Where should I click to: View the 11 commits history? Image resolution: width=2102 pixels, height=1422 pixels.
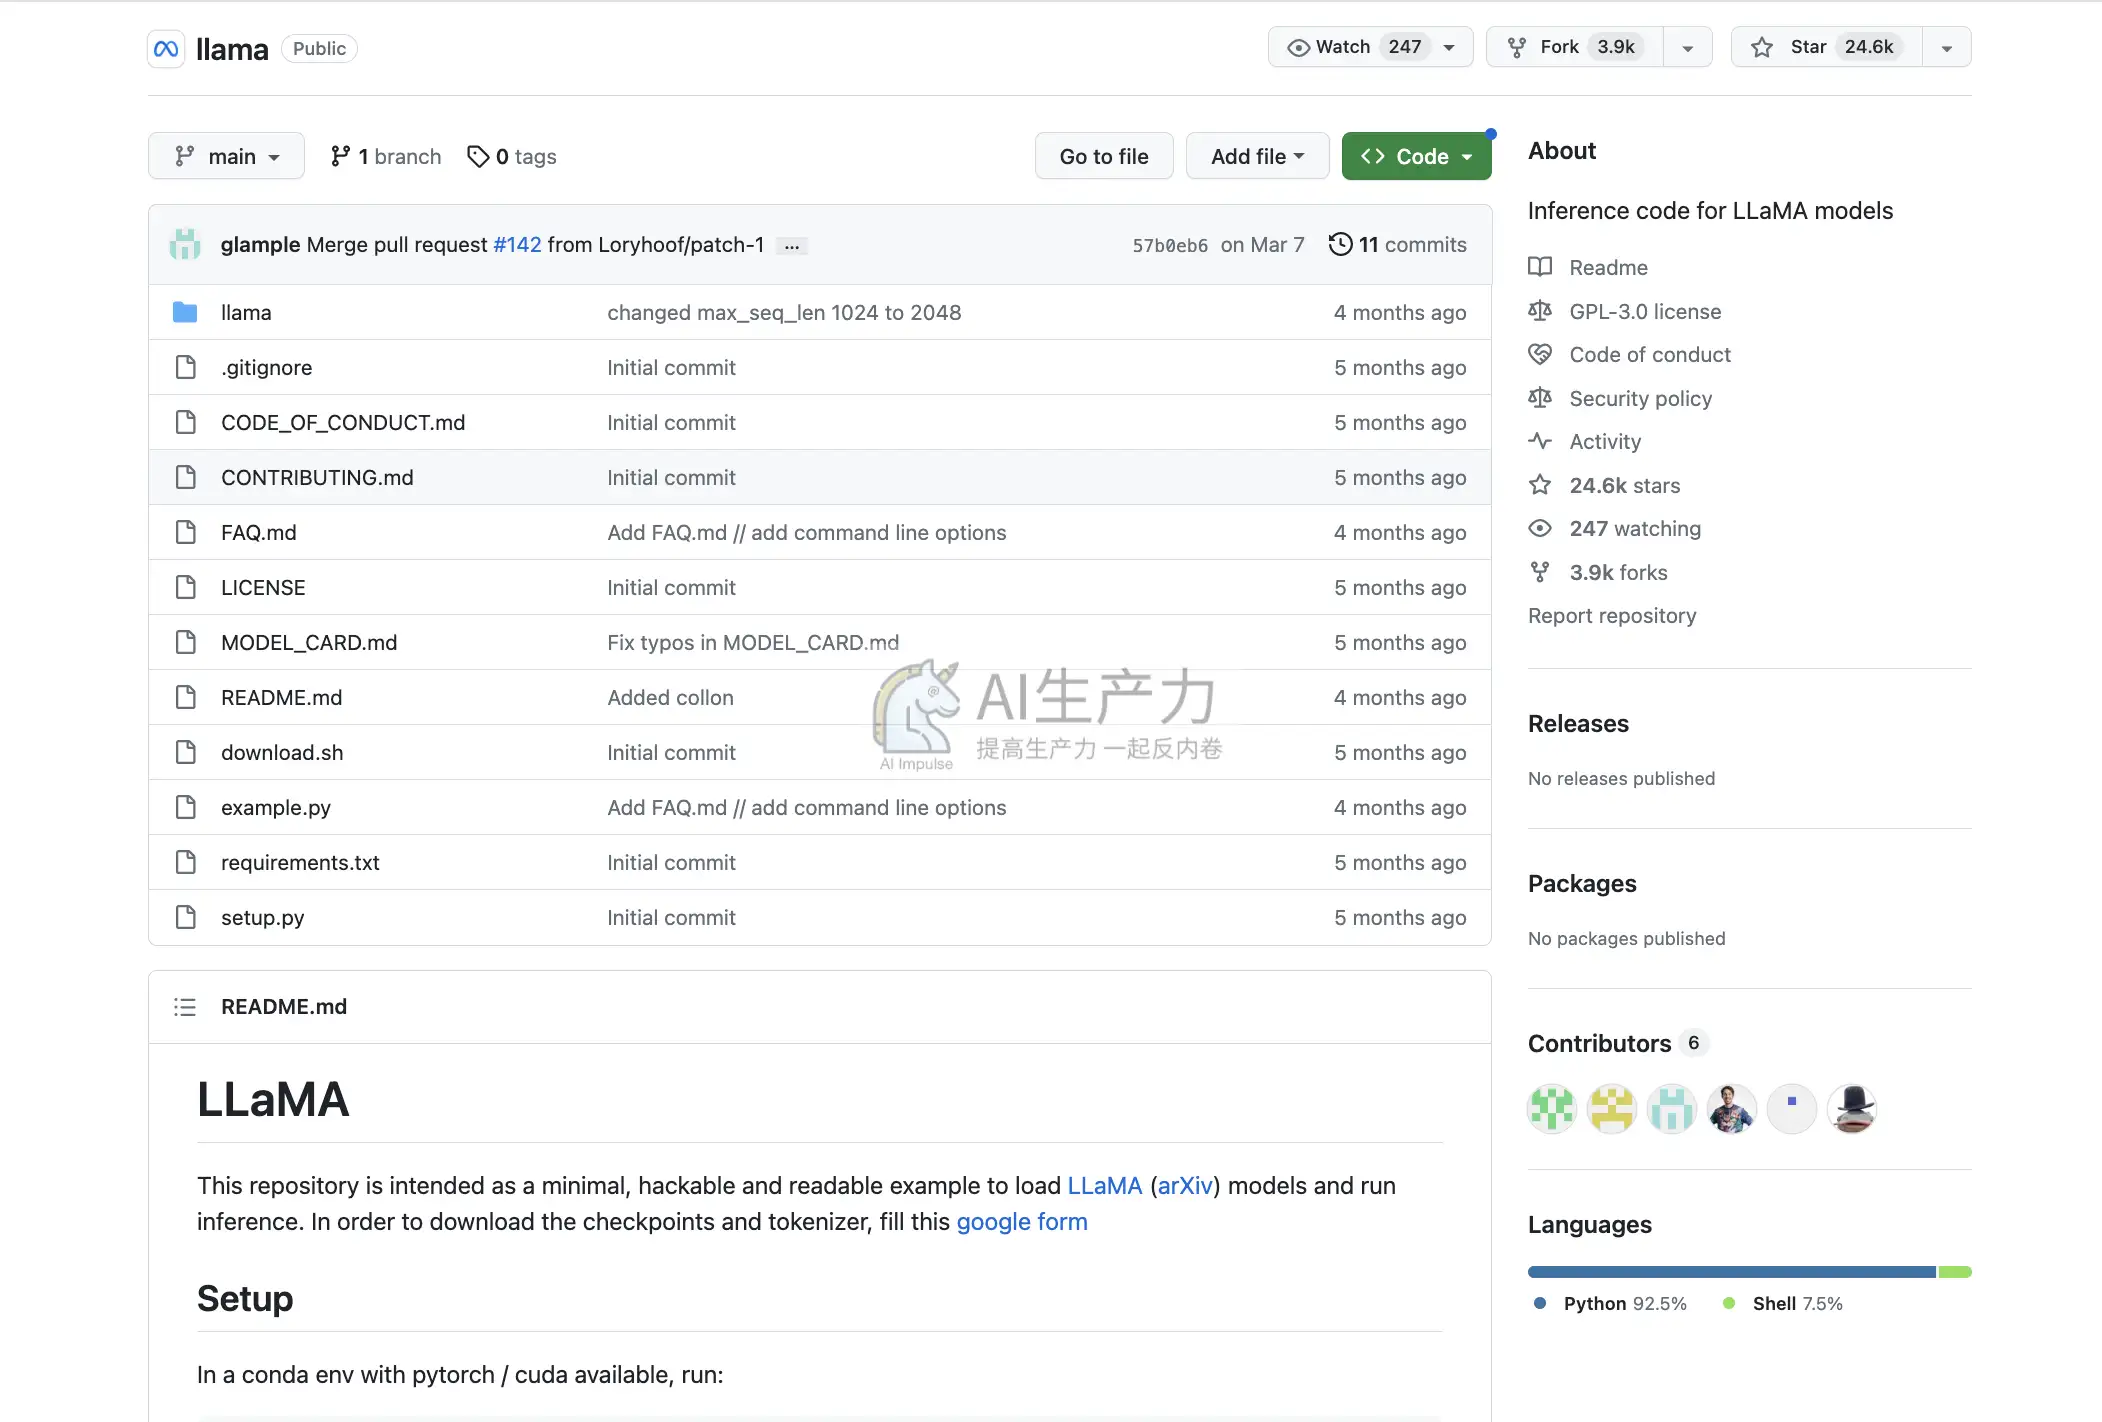(1398, 244)
